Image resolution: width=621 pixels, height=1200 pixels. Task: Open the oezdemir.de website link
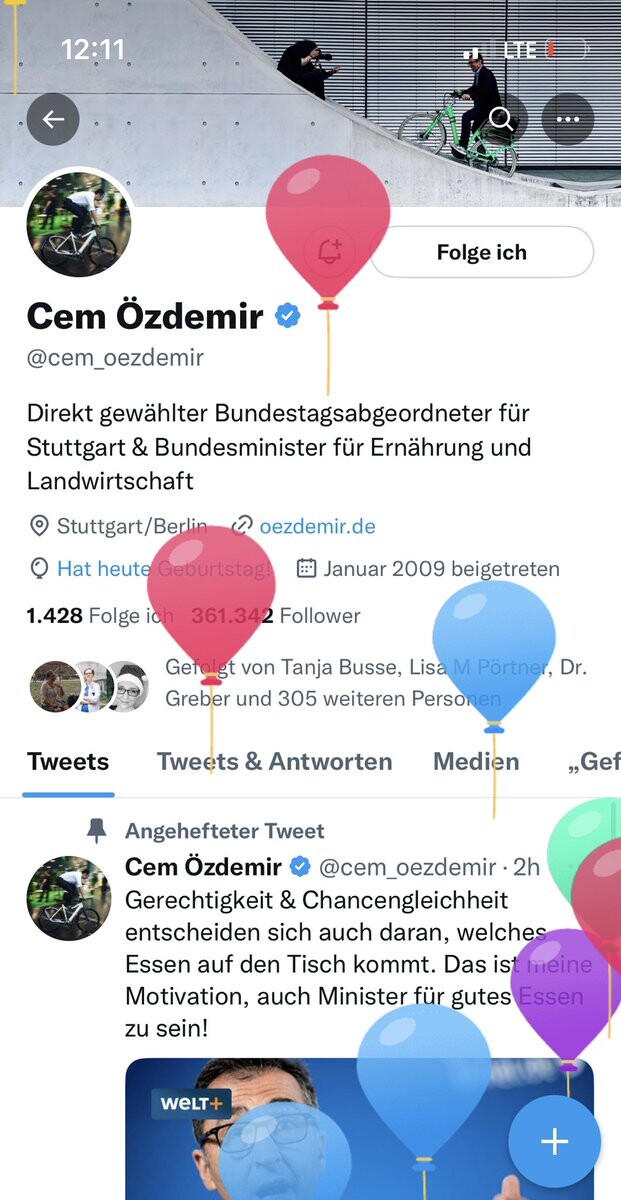[x=317, y=526]
